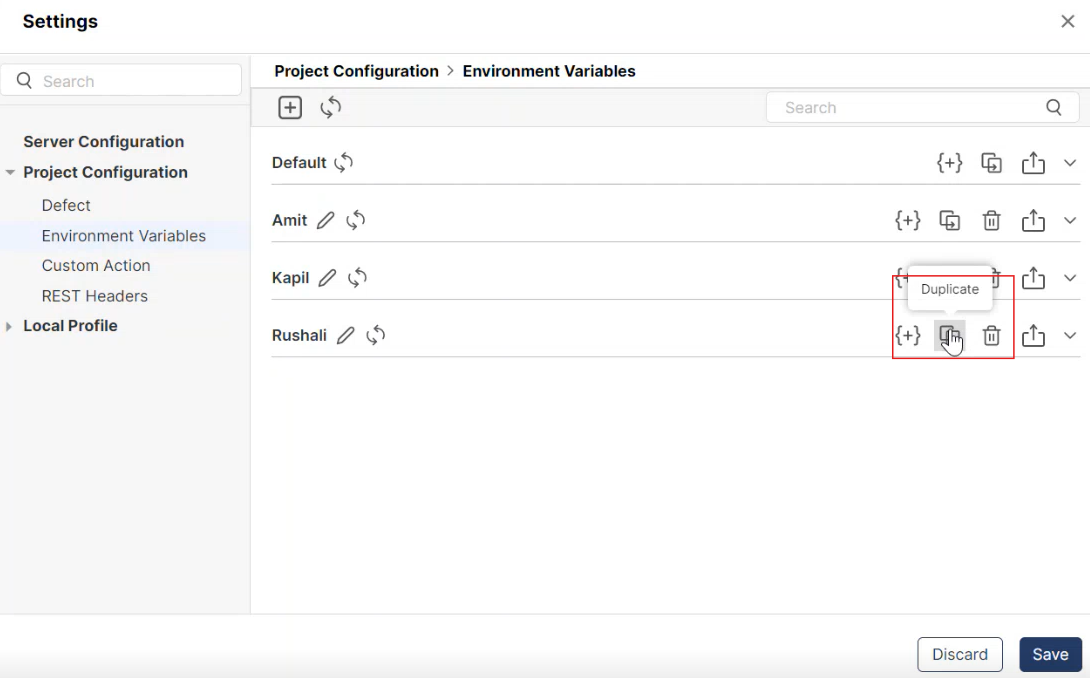Click the Default environment name

point(299,163)
